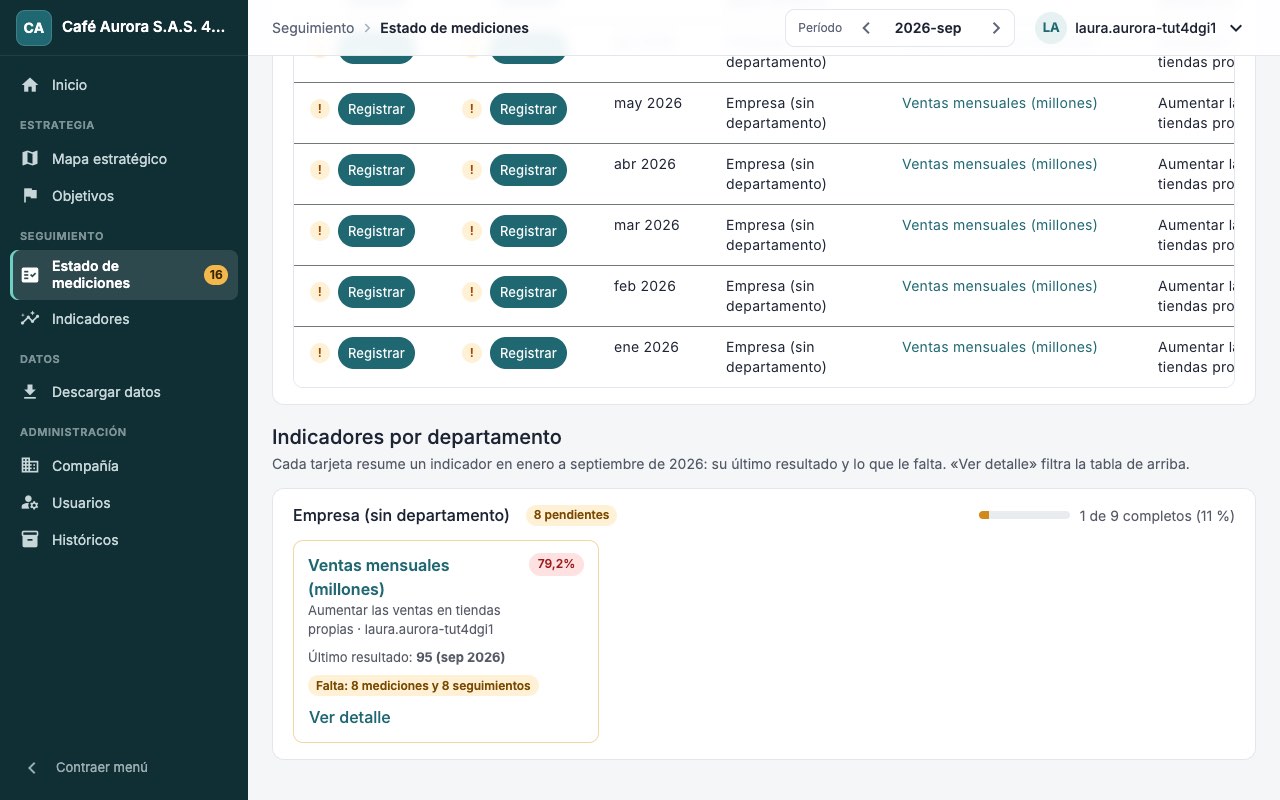The width and height of the screenshot is (1280, 800).
Task: Click the Compañía building icon
Action: pos(30,466)
